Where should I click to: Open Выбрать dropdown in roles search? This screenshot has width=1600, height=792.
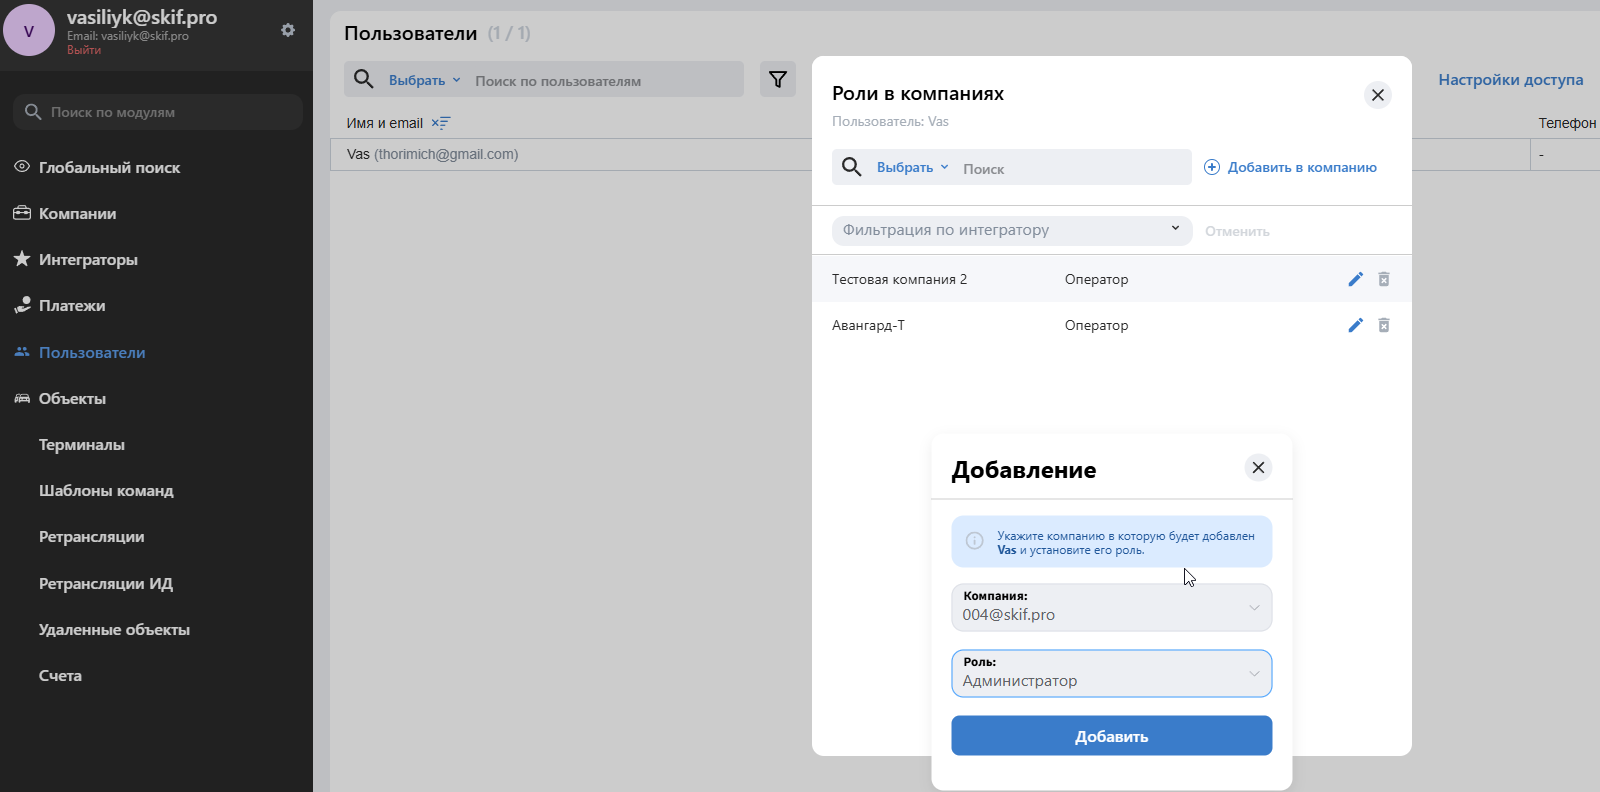911,168
